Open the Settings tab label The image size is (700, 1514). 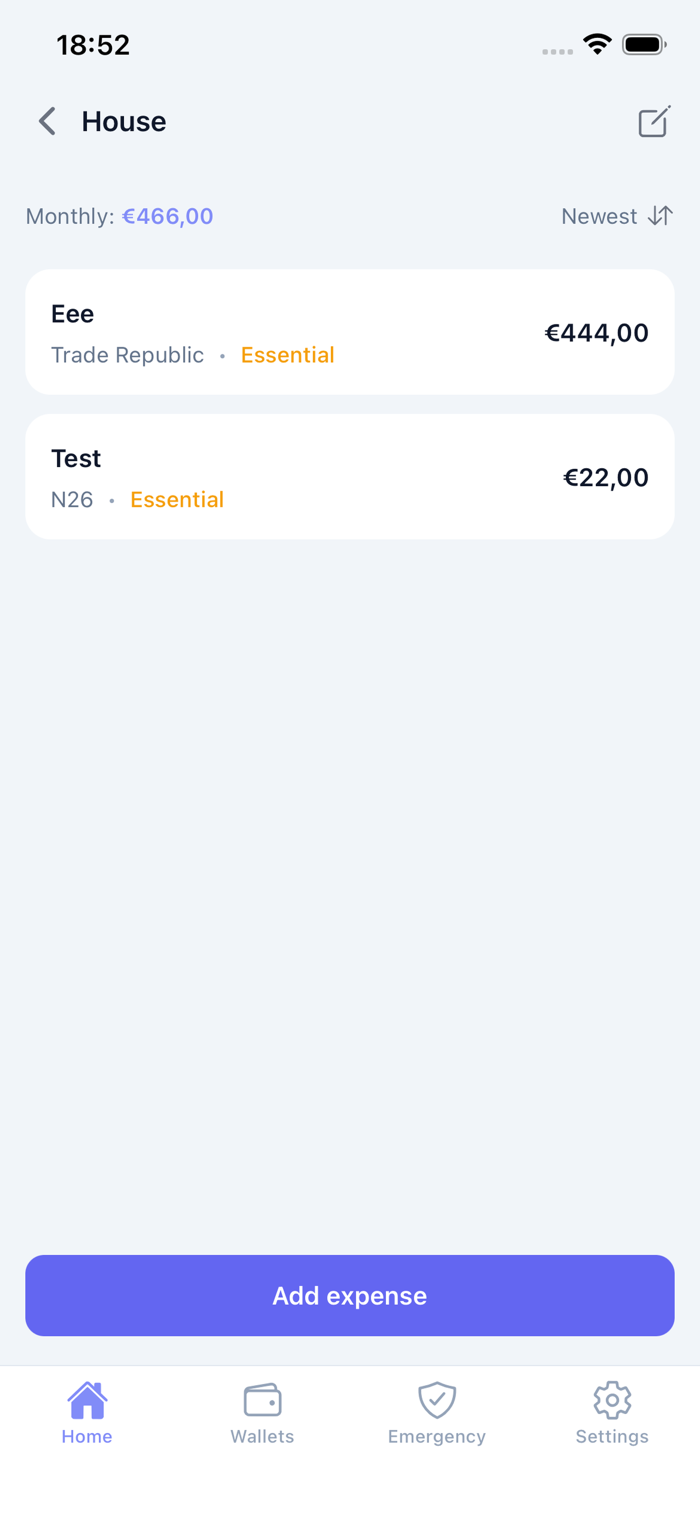pyautogui.click(x=612, y=1437)
